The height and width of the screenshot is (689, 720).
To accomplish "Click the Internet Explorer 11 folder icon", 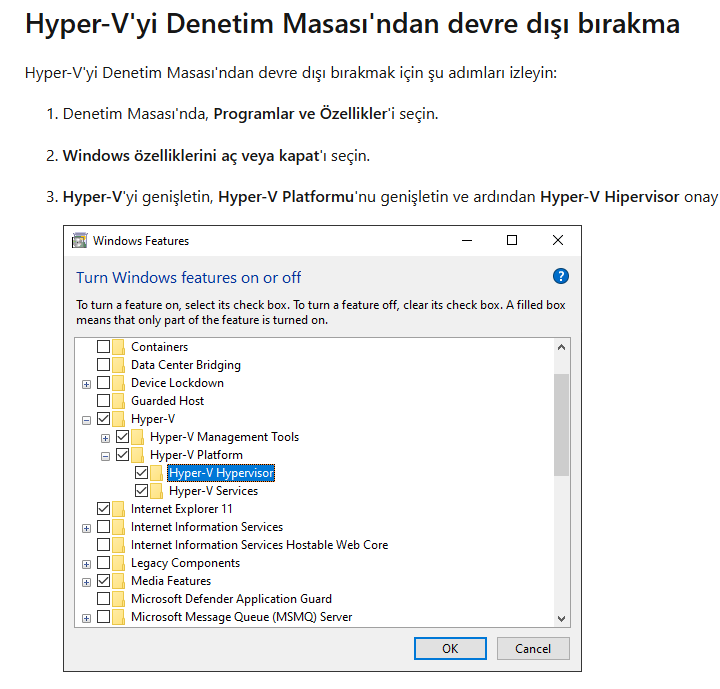I will (118, 508).
